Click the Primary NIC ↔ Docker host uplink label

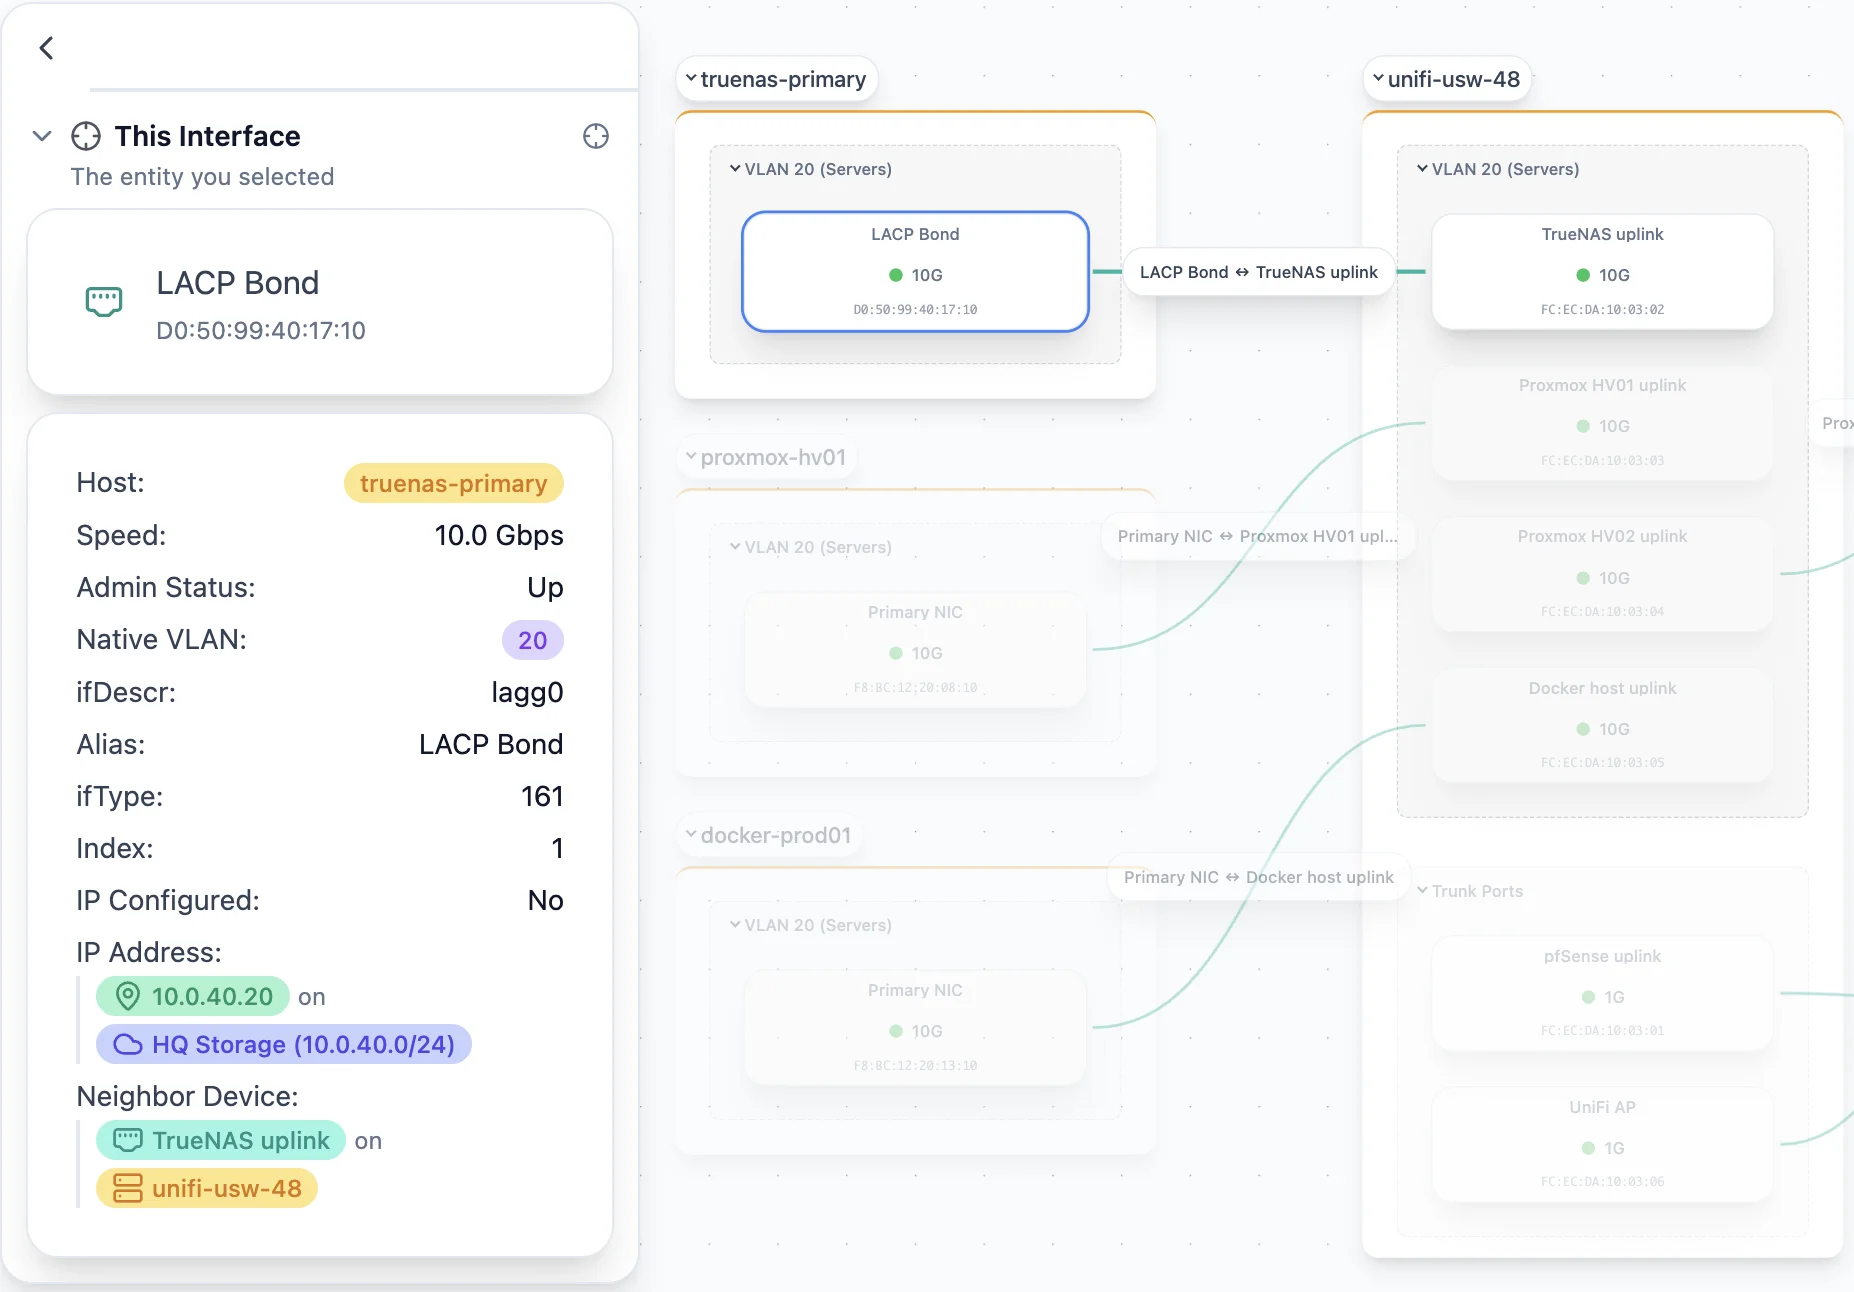[x=1259, y=877]
